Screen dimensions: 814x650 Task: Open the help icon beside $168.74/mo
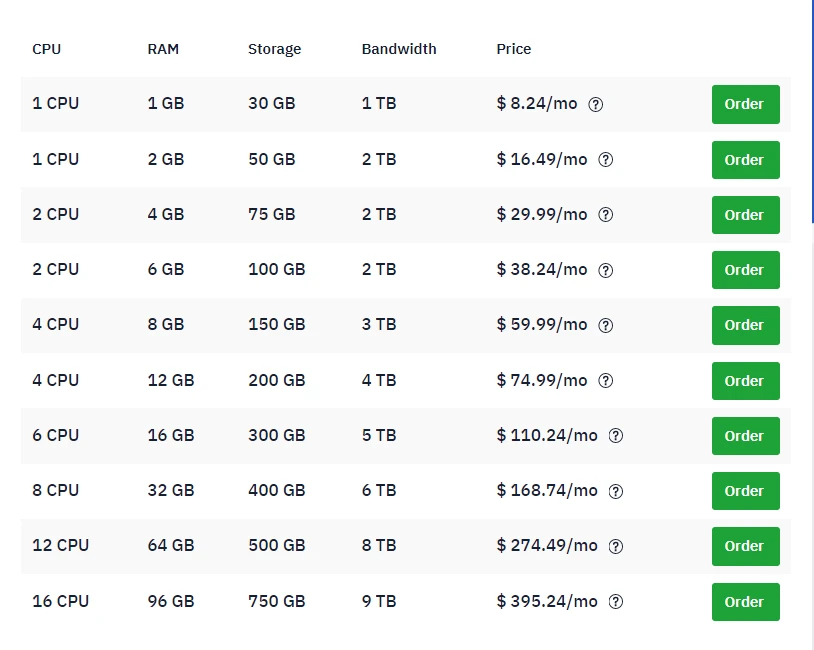[x=615, y=491]
